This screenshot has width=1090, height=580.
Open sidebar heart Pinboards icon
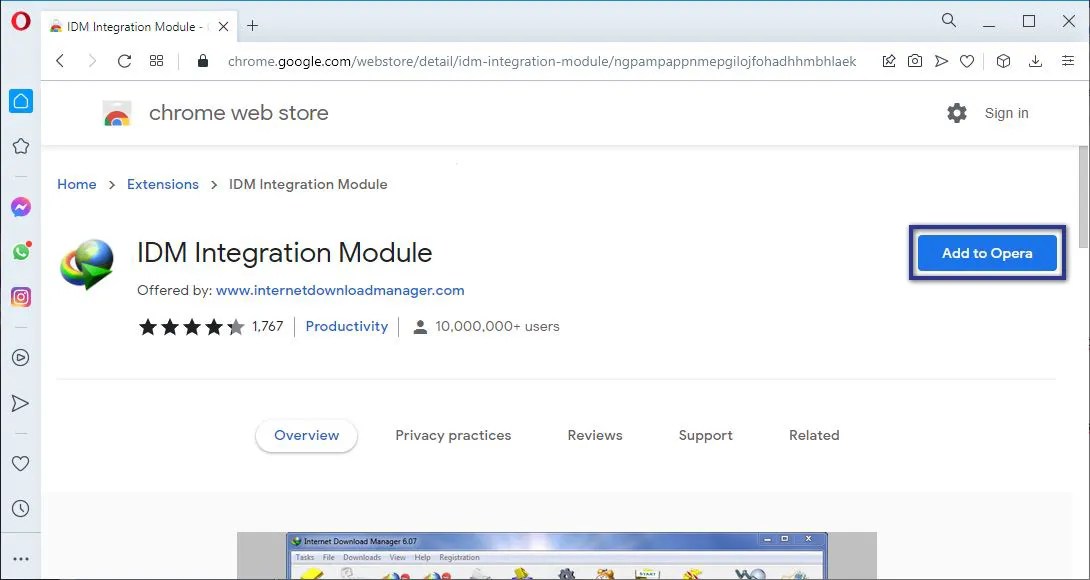[21, 463]
